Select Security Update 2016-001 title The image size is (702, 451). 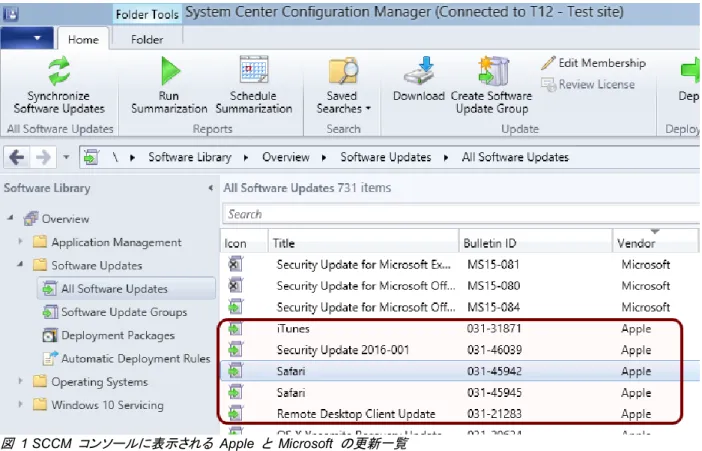coord(343,350)
